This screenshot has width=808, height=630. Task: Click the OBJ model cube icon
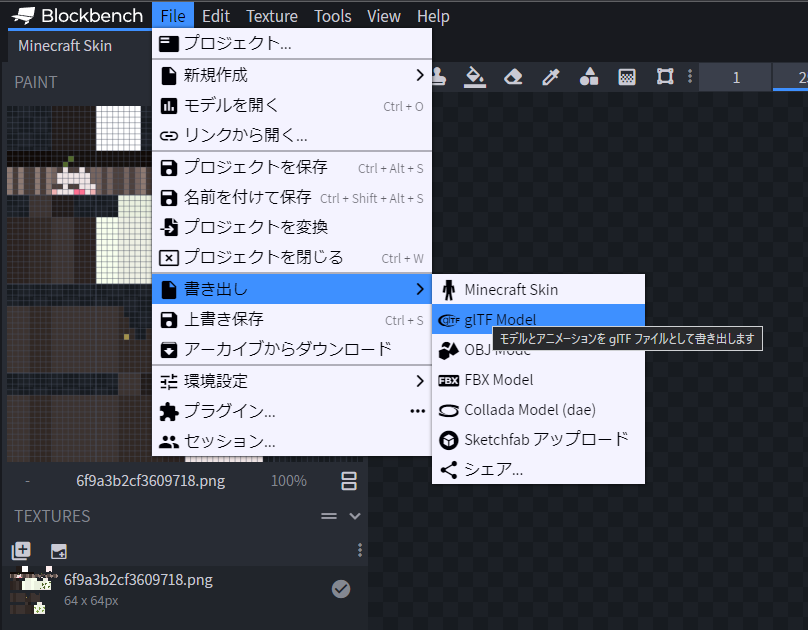(448, 350)
